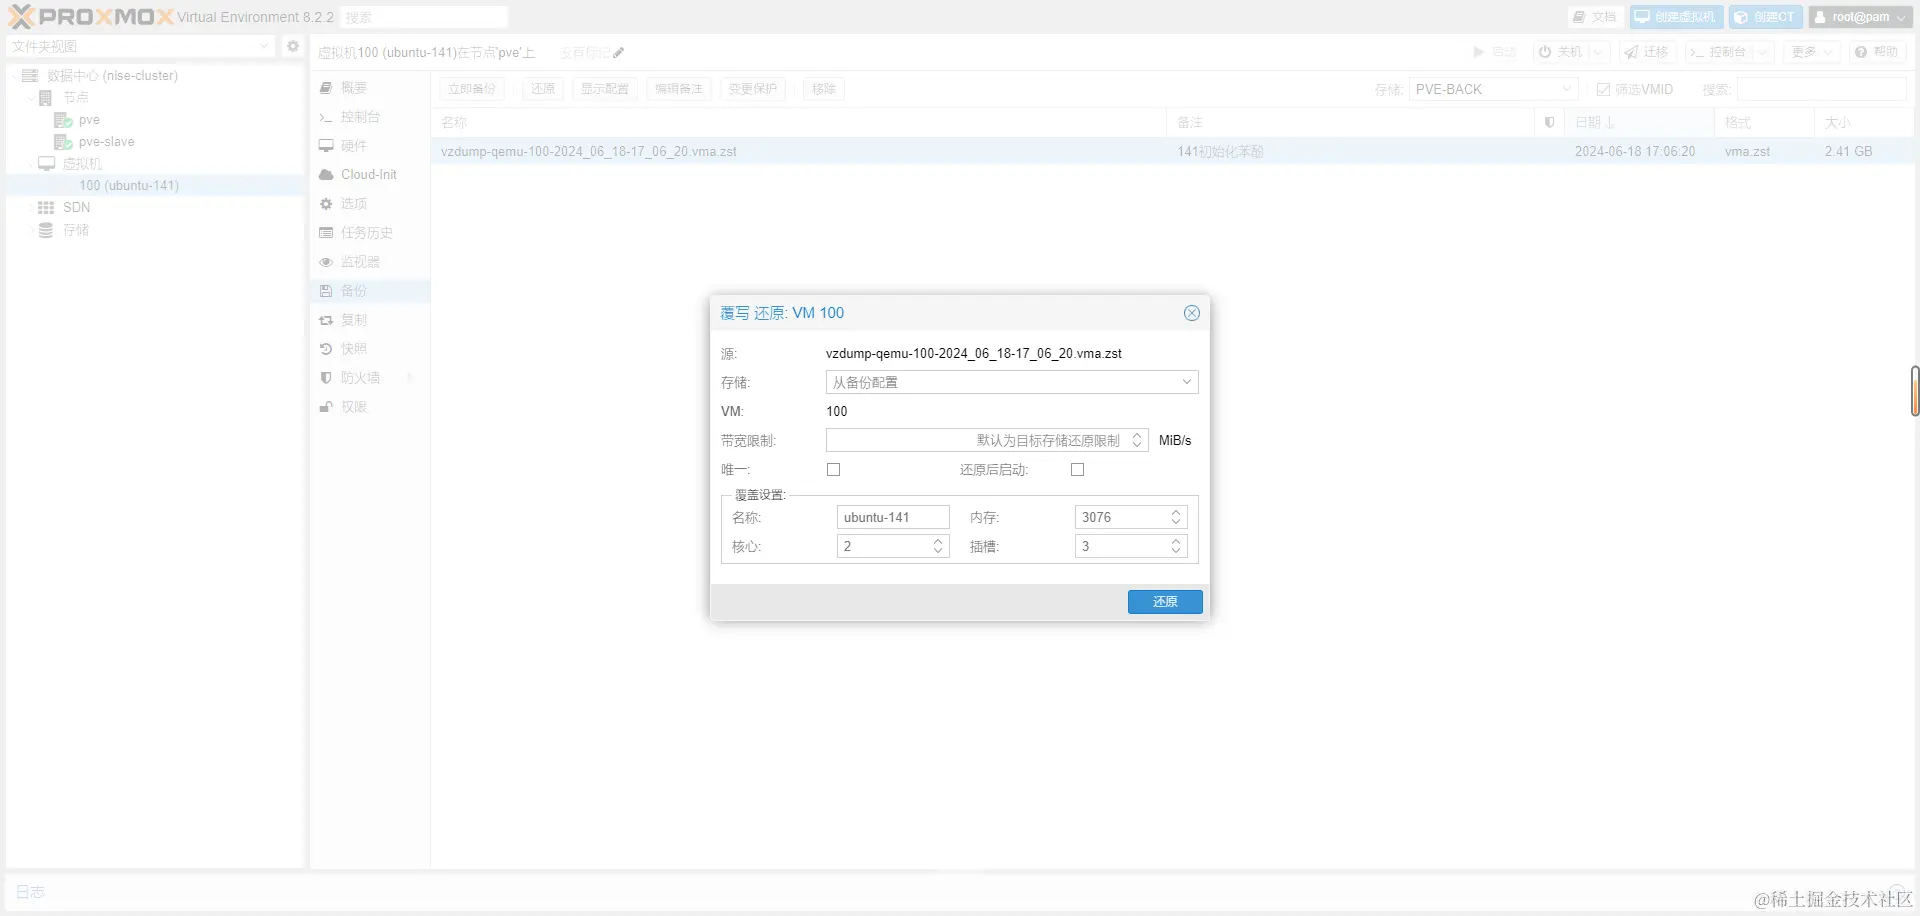Open view settings gear beside 文件夹视图

pyautogui.click(x=293, y=46)
